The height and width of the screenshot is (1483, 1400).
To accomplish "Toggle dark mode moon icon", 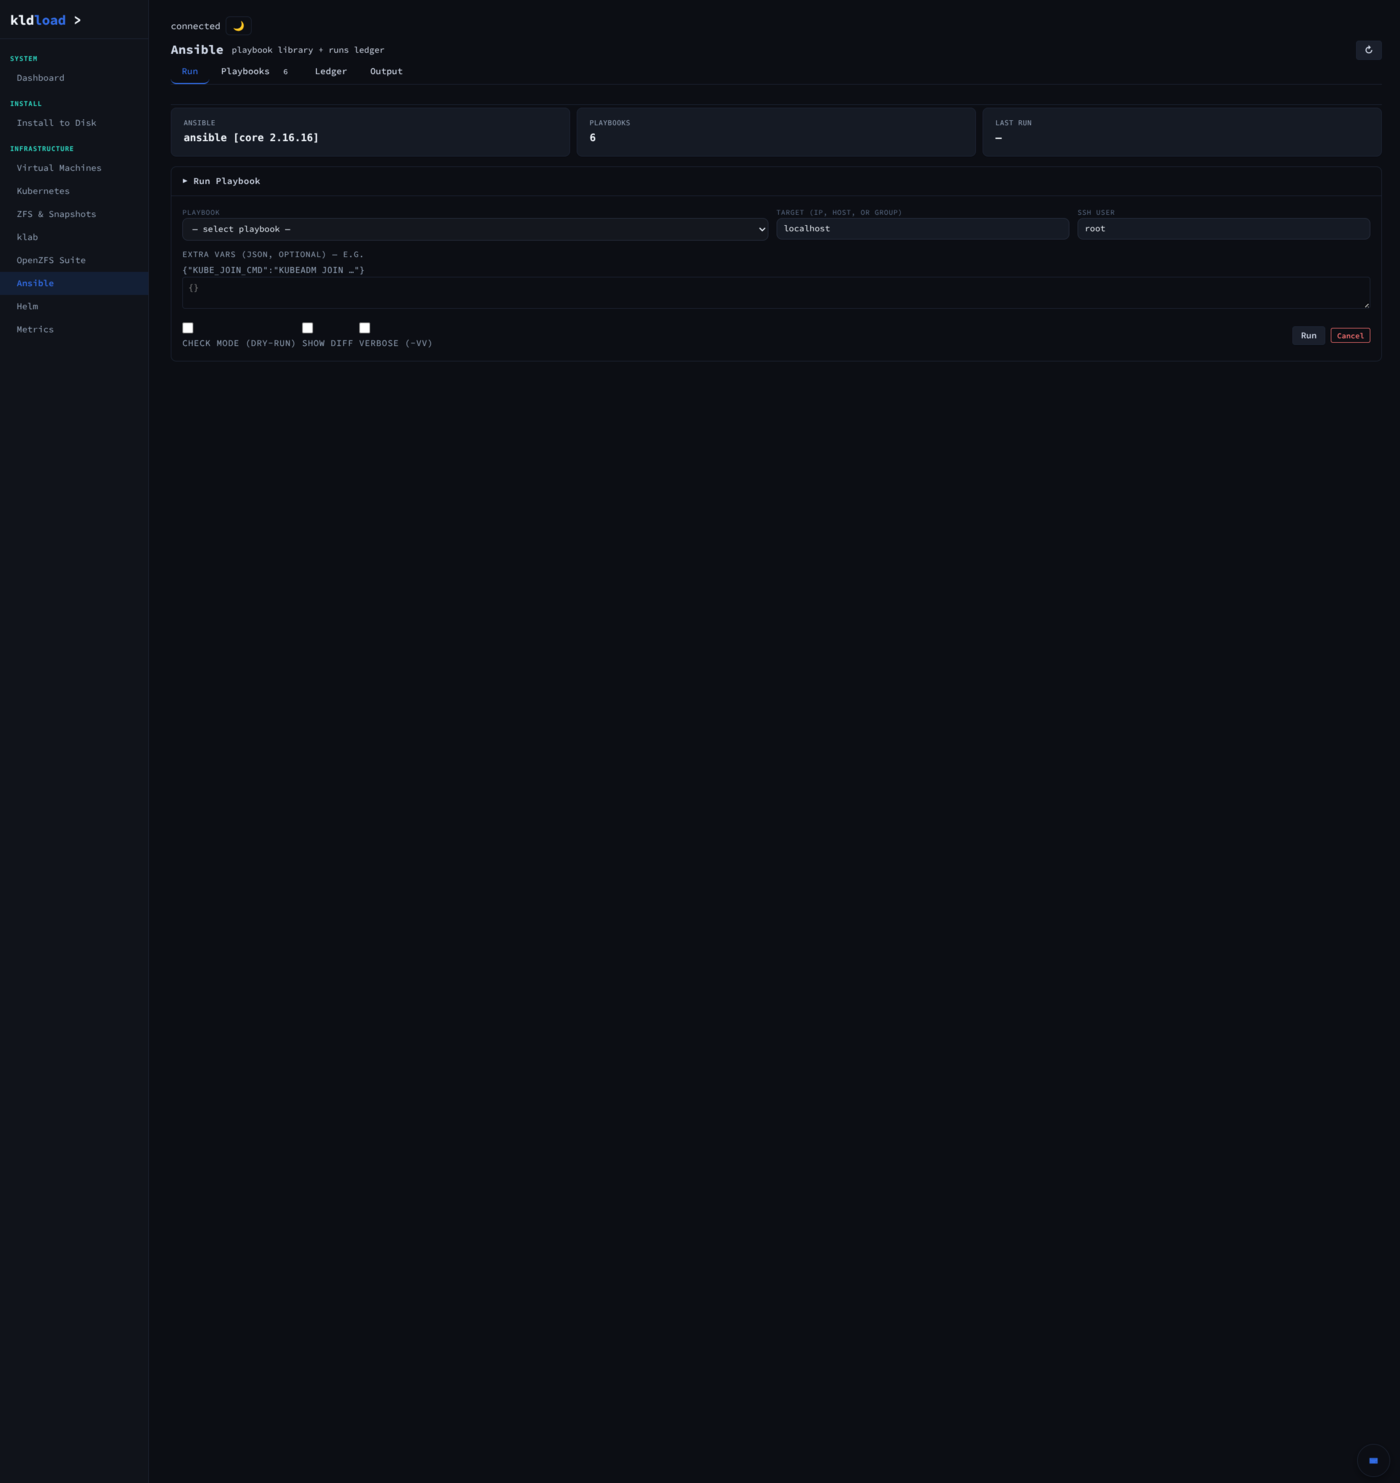I will coord(238,26).
